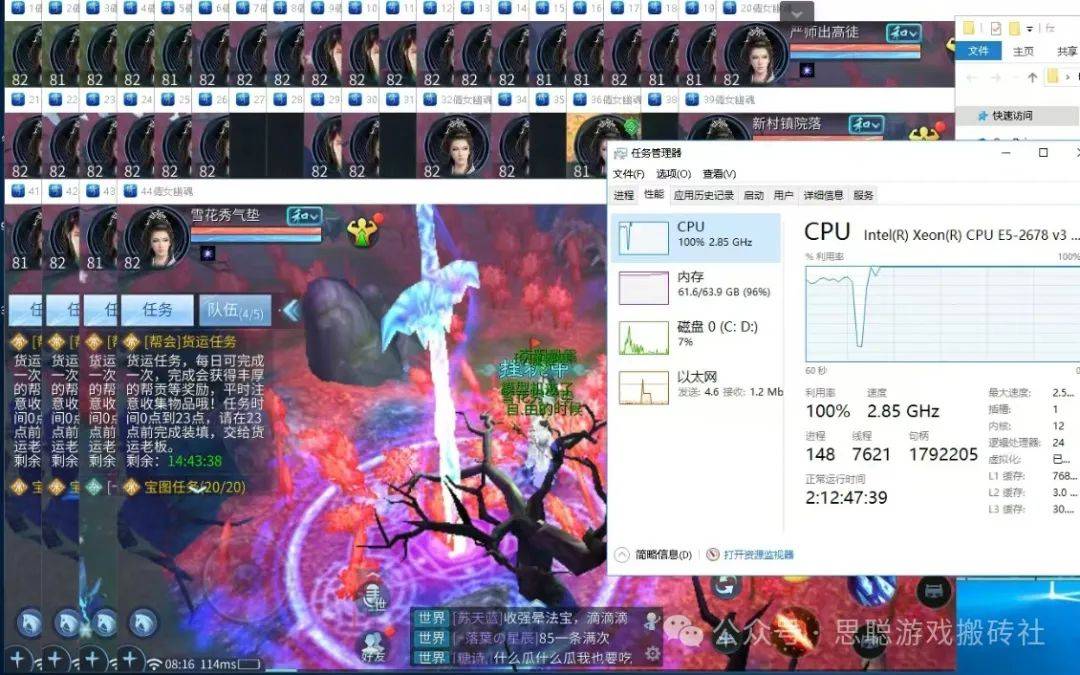Select the 磁盘 0 (C: D:) item
1080x675 pixels.
[696, 337]
